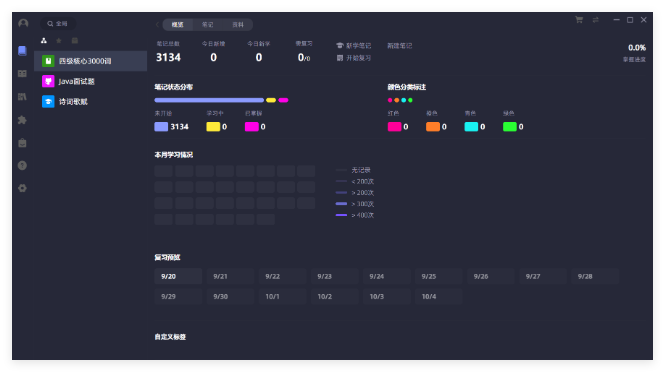Viewport: 665px width, 372px height.
Task: Click the magenta mastered status swatch
Action: coord(251,126)
